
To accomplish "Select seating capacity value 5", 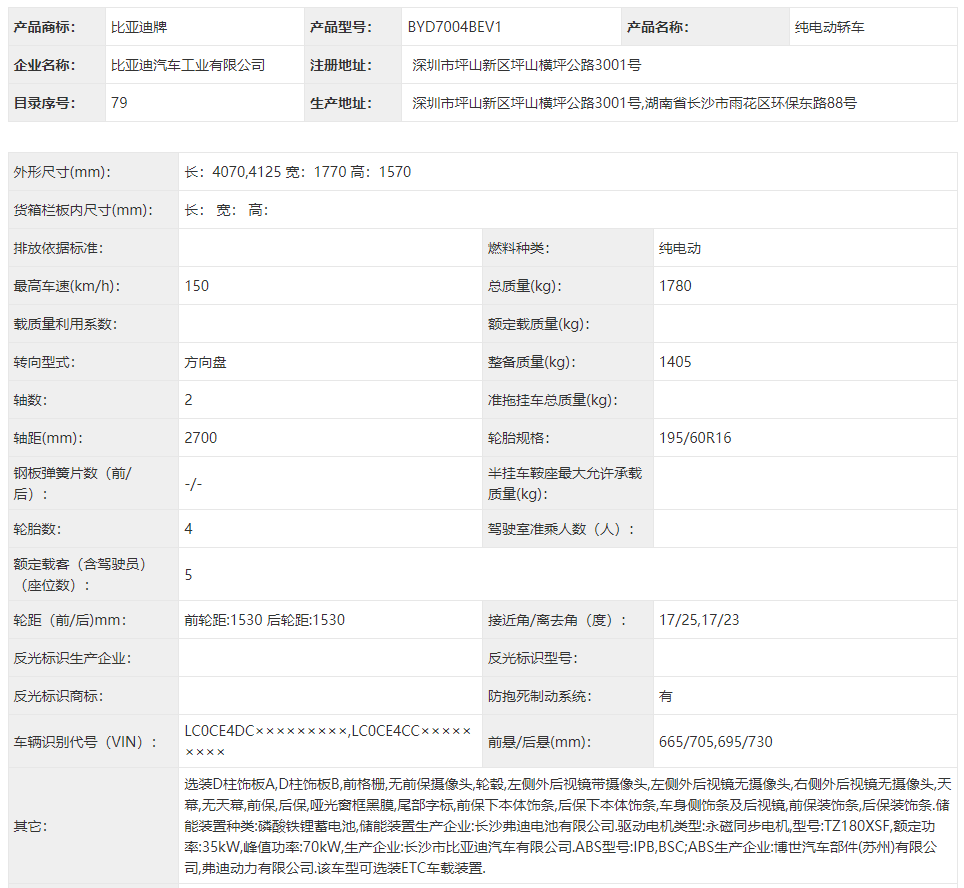I will click(189, 574).
